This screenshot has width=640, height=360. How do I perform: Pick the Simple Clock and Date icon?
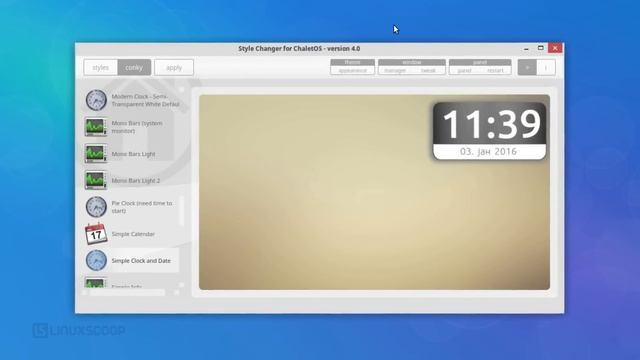[96, 260]
